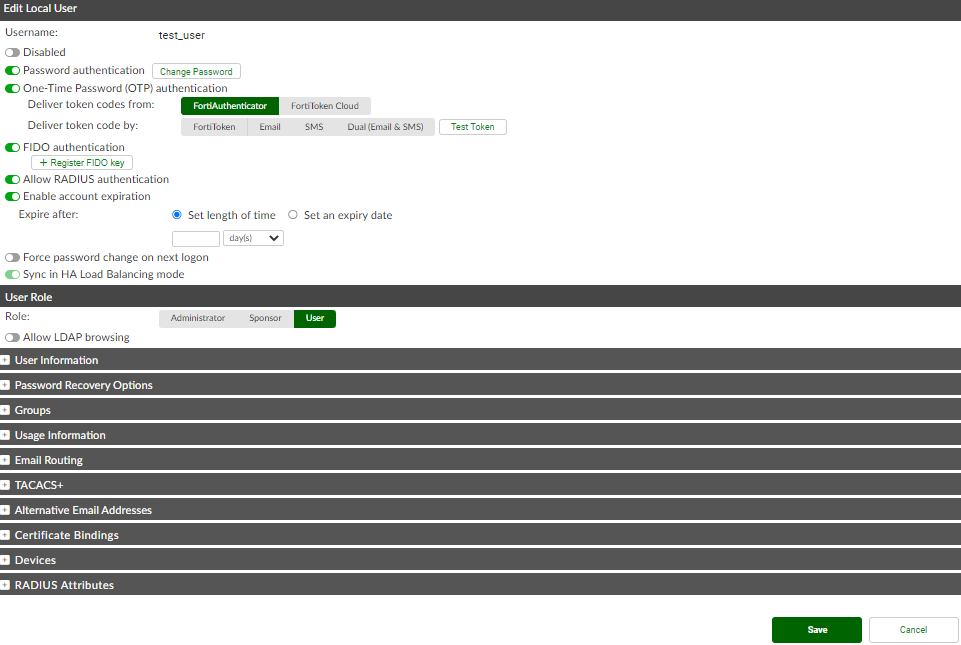Click the Test Token button
The width and height of the screenshot is (961, 645).
coord(473,127)
